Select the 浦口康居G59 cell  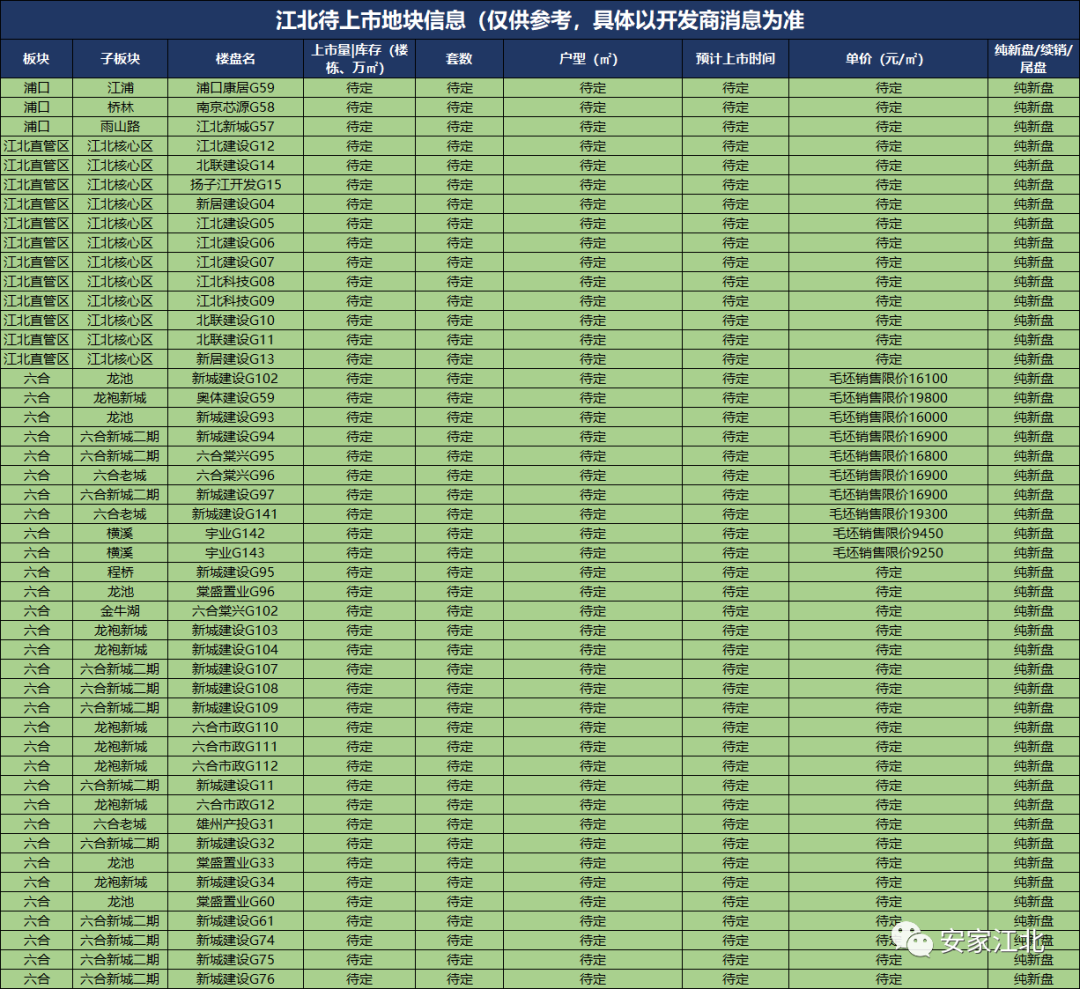[x=237, y=87]
